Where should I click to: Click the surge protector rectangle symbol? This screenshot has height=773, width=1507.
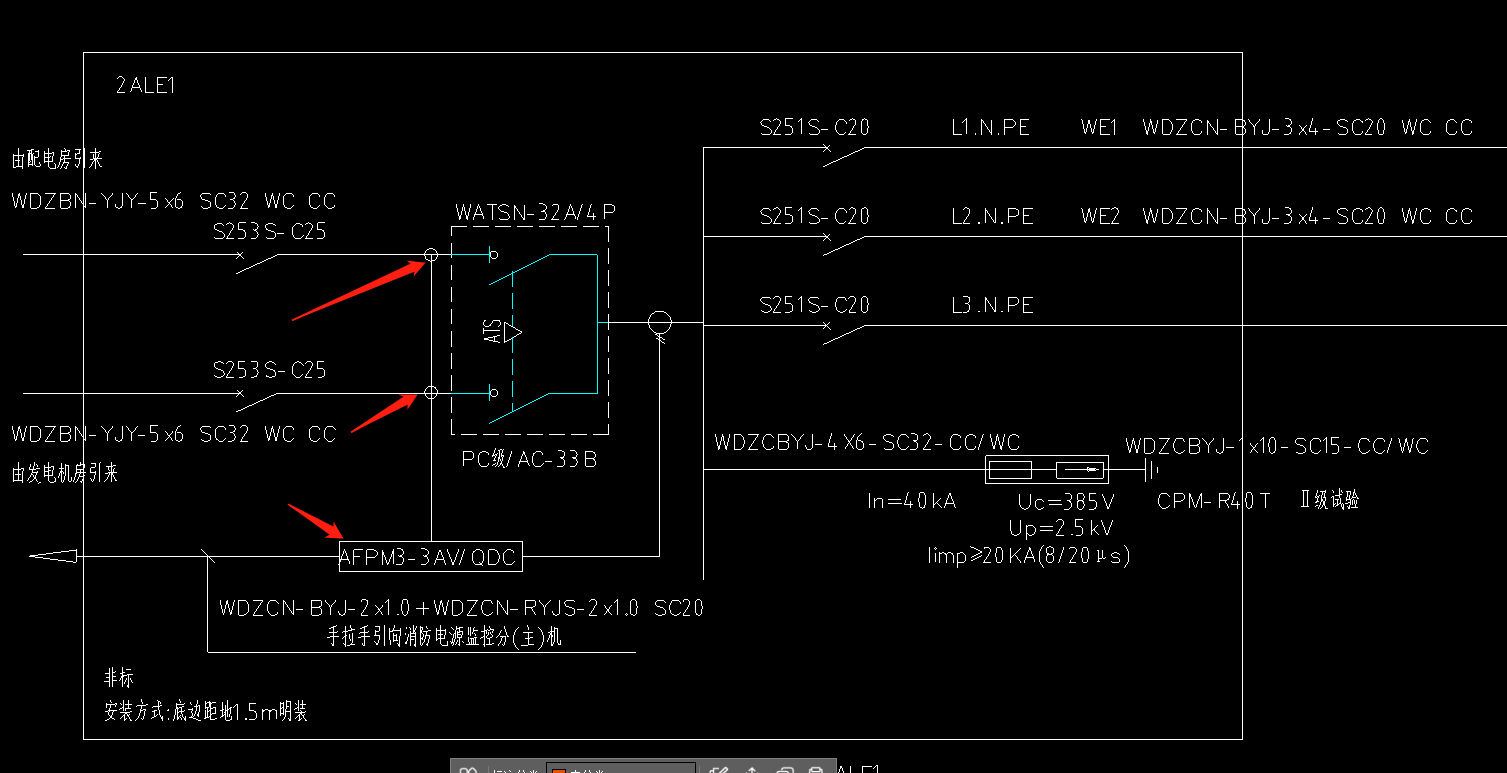(x=1047, y=470)
